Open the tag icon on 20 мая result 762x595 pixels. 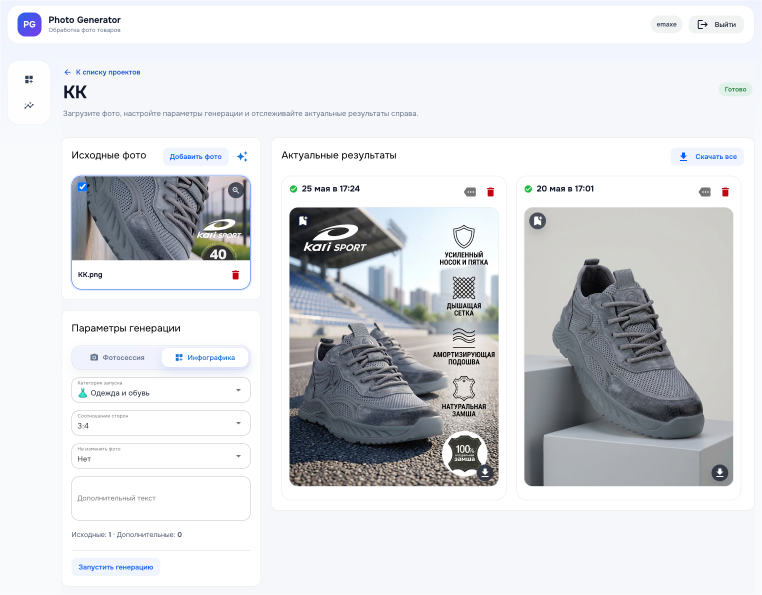pyautogui.click(x=705, y=192)
